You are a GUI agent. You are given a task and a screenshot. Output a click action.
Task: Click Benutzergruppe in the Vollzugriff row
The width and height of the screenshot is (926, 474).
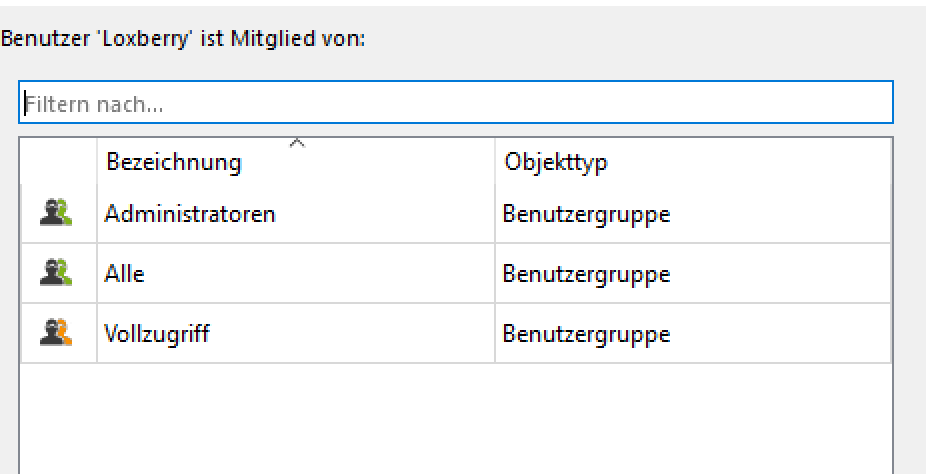point(586,334)
